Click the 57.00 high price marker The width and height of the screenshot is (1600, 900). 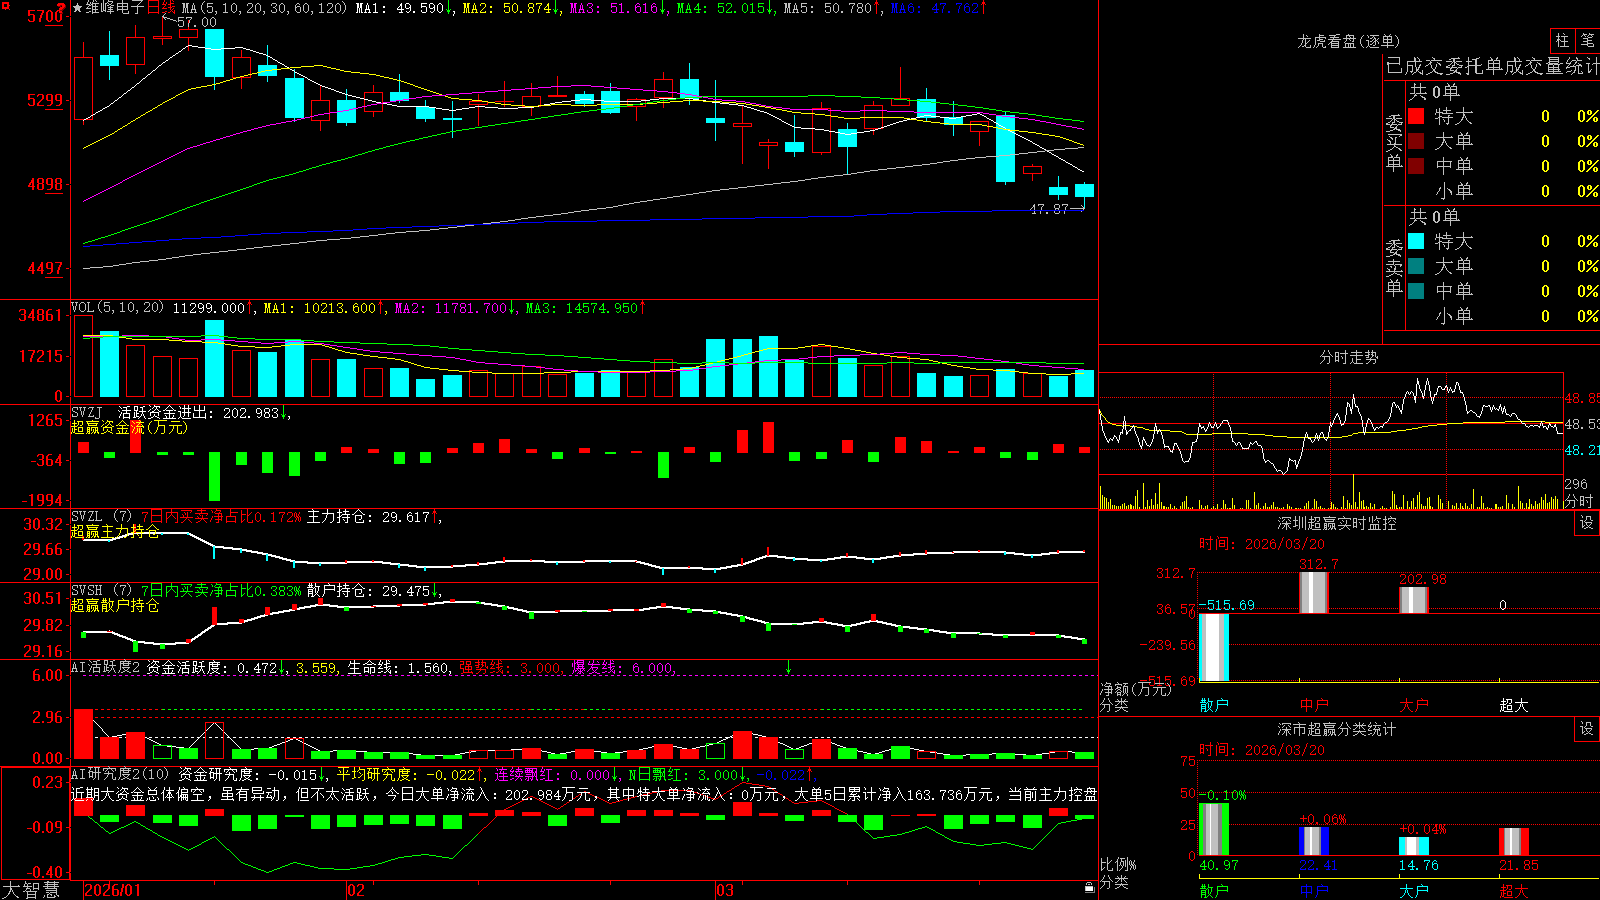pos(196,22)
